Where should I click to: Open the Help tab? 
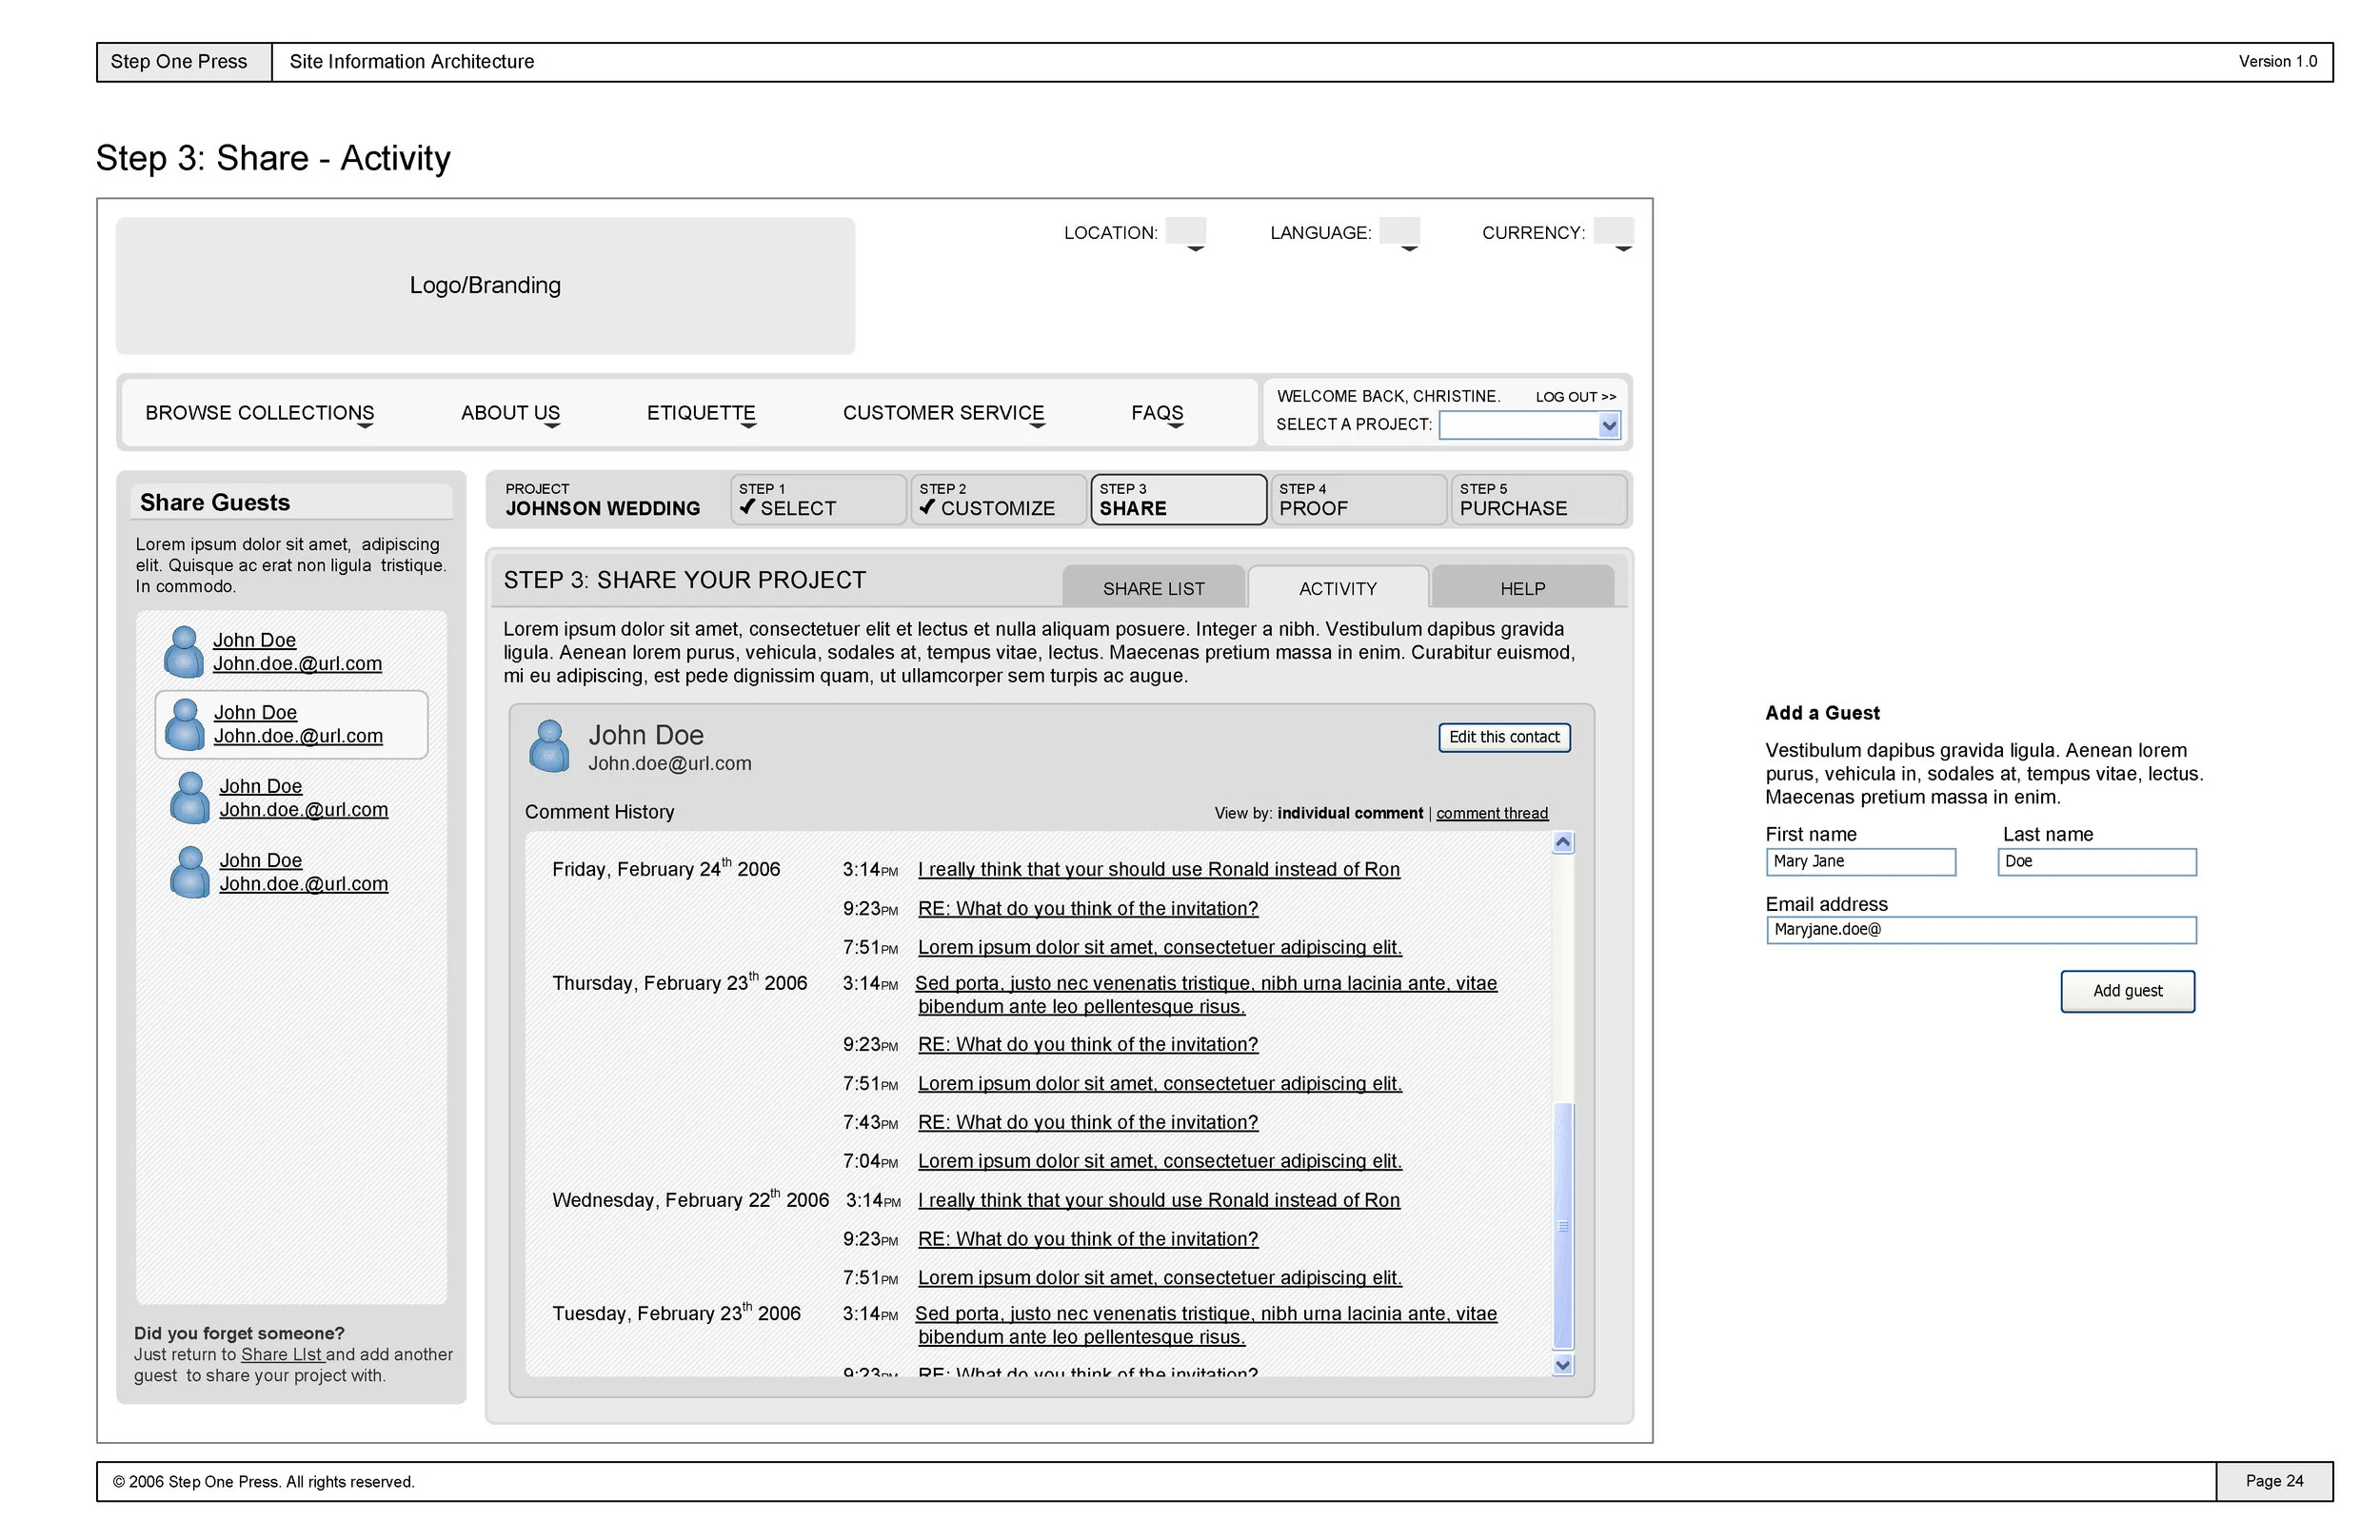point(1522,589)
